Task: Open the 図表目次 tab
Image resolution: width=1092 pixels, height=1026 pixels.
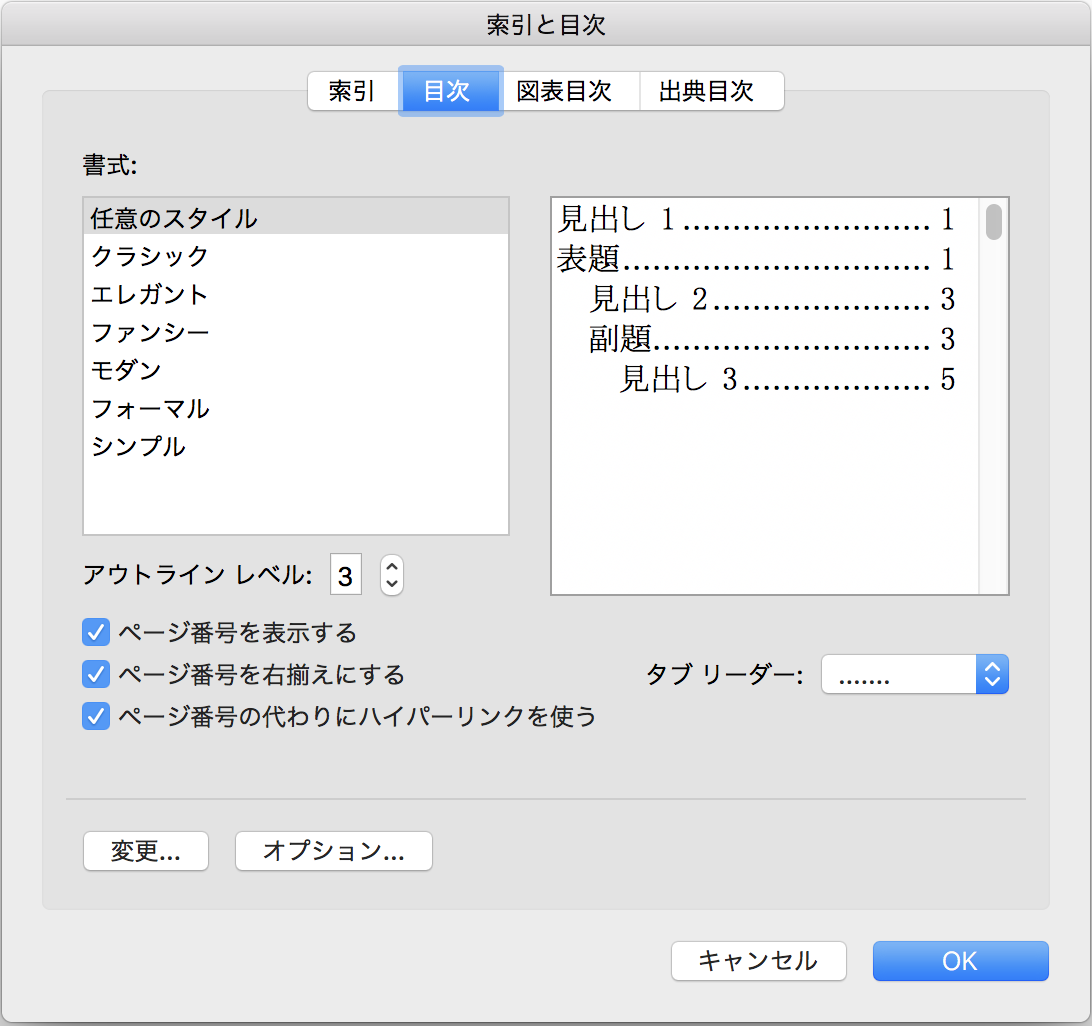Action: pyautogui.click(x=564, y=92)
